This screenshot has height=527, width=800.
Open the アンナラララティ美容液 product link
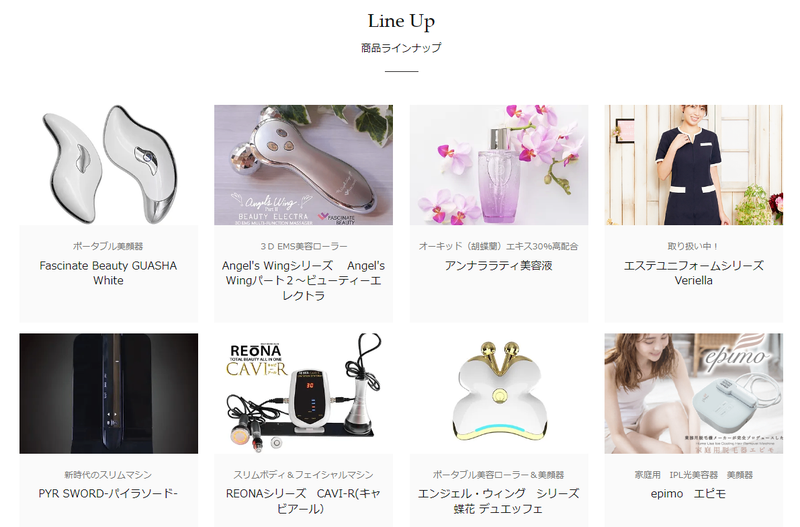[498, 266]
